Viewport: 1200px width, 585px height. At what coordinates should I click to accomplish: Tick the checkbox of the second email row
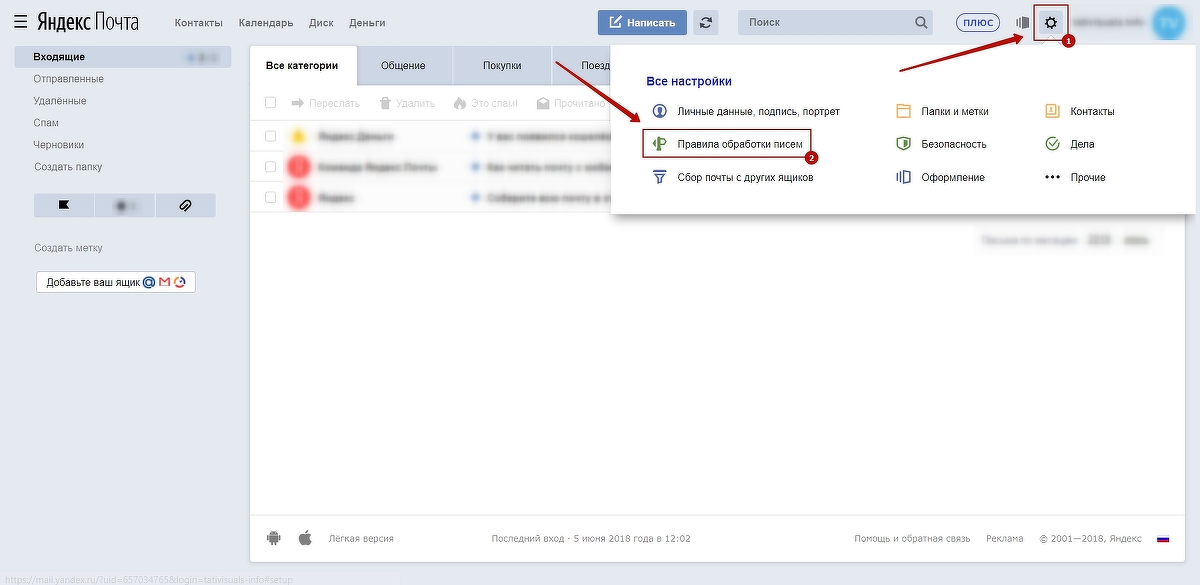pos(270,167)
